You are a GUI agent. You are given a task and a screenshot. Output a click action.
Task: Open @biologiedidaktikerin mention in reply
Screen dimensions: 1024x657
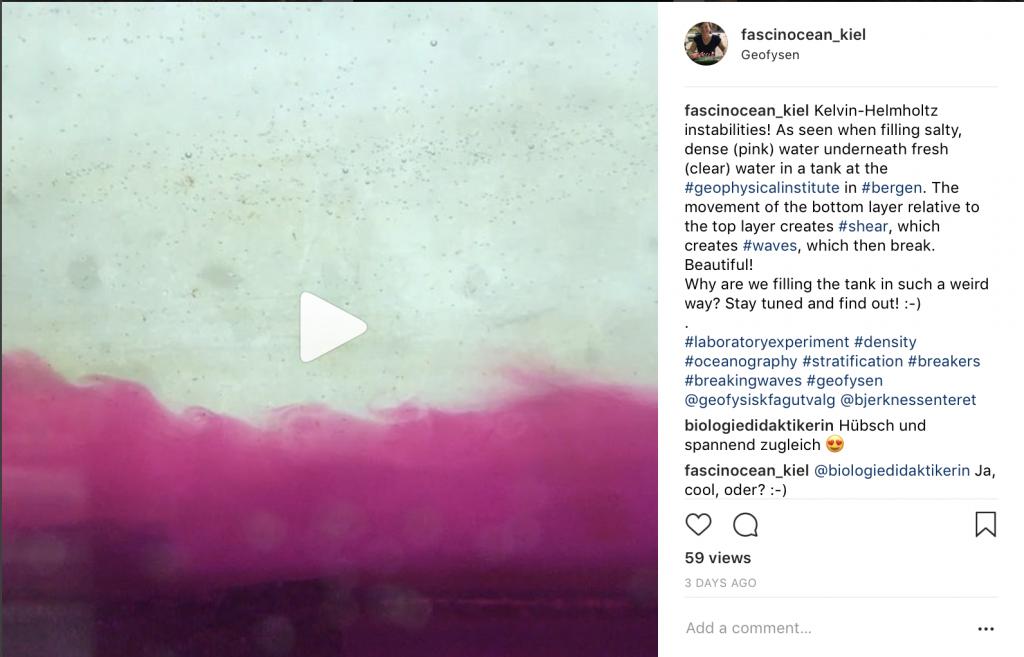(x=891, y=471)
